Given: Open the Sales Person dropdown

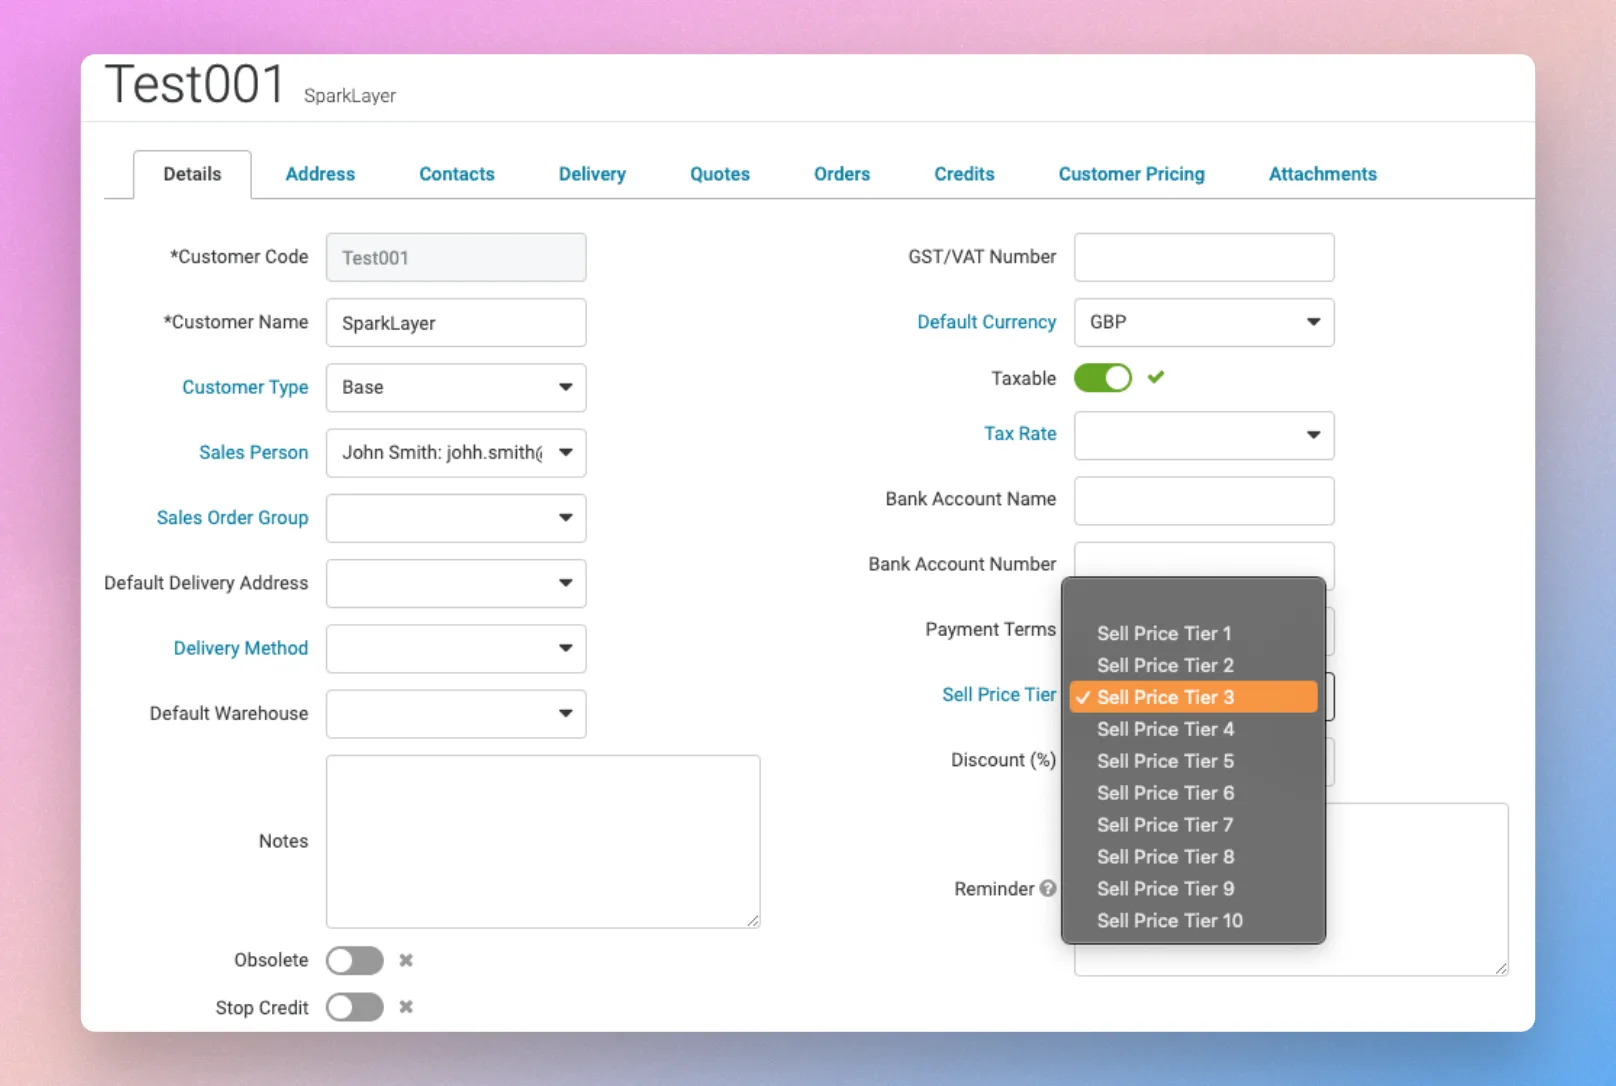Looking at the screenshot, I should coord(456,453).
